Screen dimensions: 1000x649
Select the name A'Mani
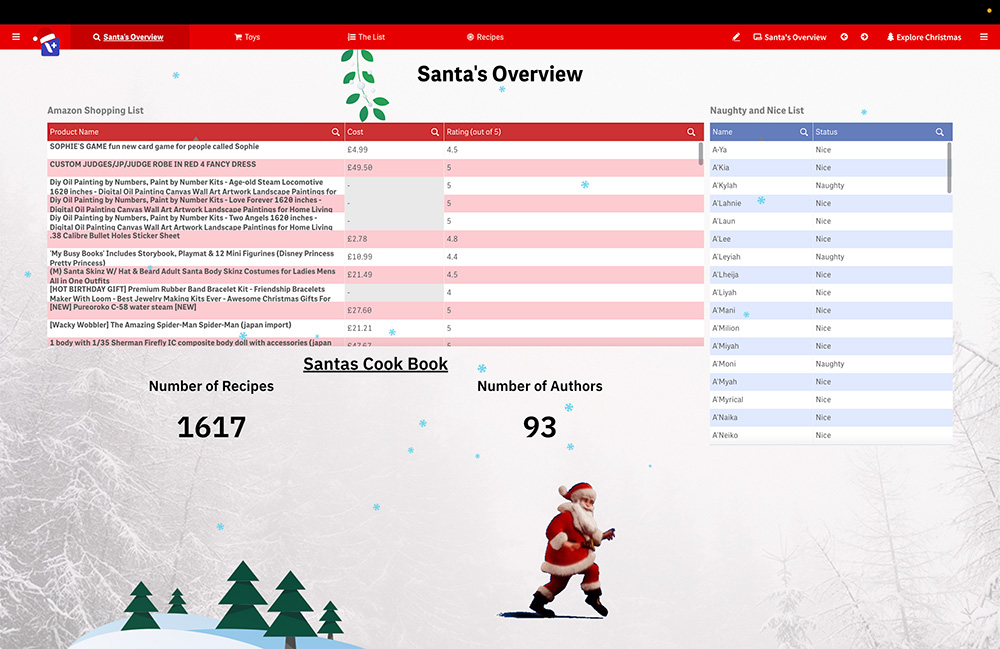(761, 310)
